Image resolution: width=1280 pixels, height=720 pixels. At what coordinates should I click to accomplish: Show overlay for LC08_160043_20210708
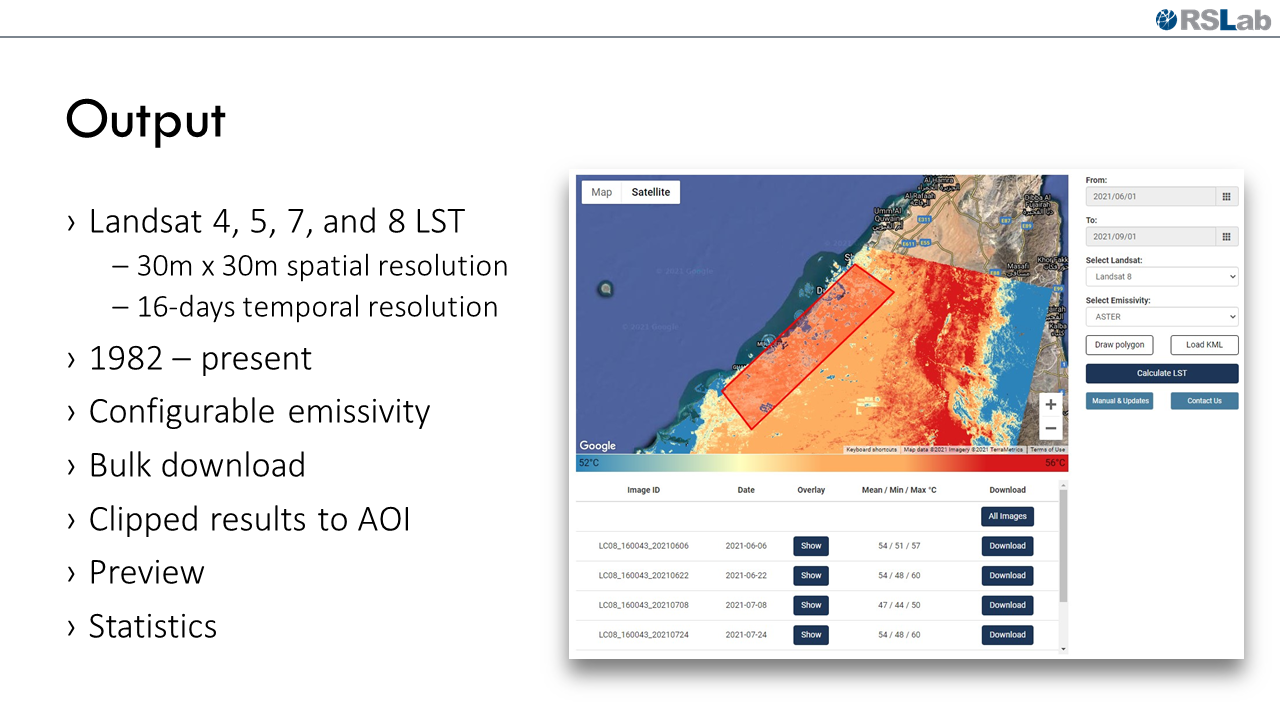811,605
